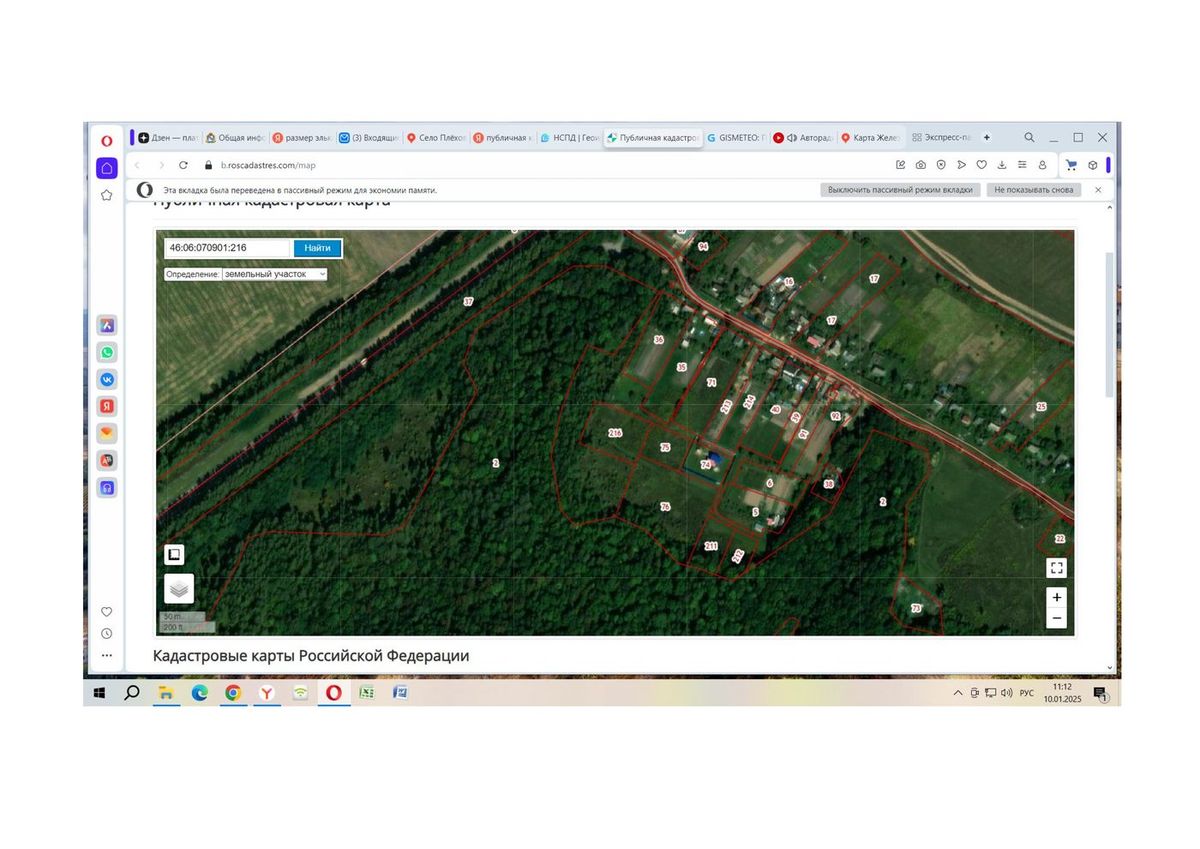The width and height of the screenshot is (1200, 849).
Task: Open Excel from the taskbar
Action: 367,692
